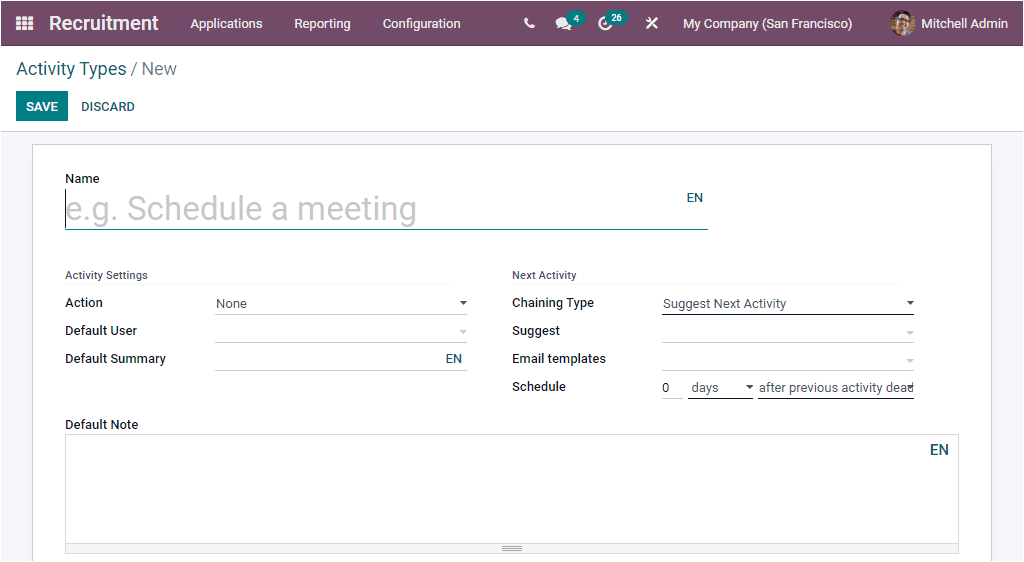Discard the new activity type
Viewport: 1024px width, 562px height.
coord(108,106)
